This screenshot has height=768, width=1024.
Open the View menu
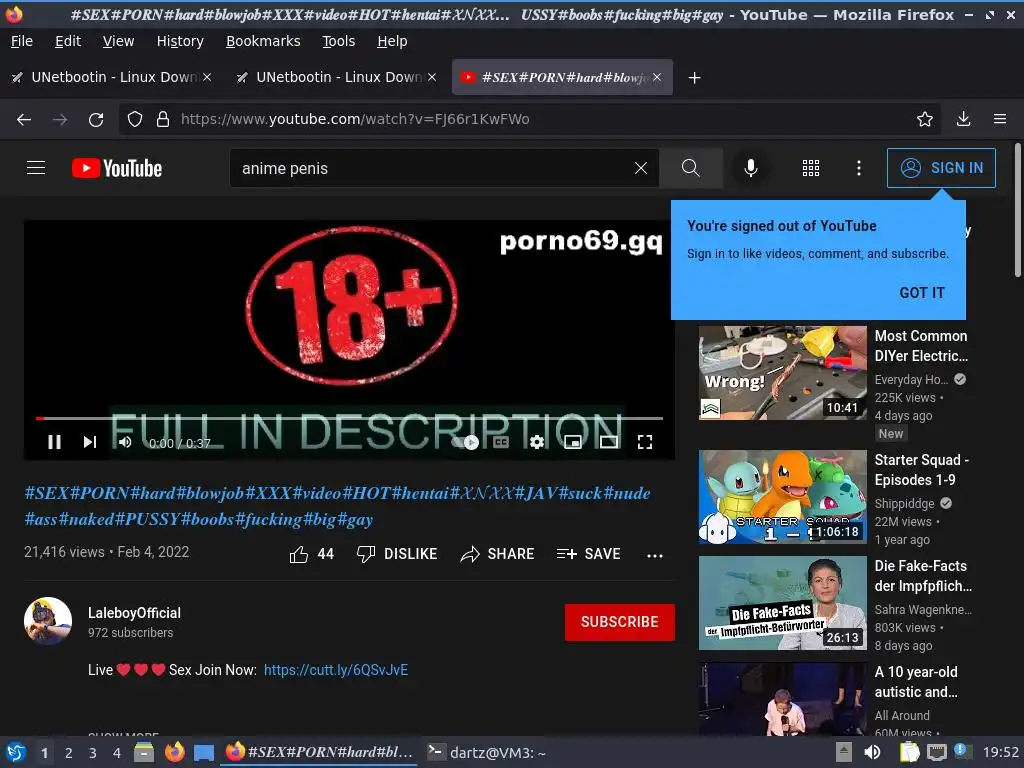(x=118, y=41)
